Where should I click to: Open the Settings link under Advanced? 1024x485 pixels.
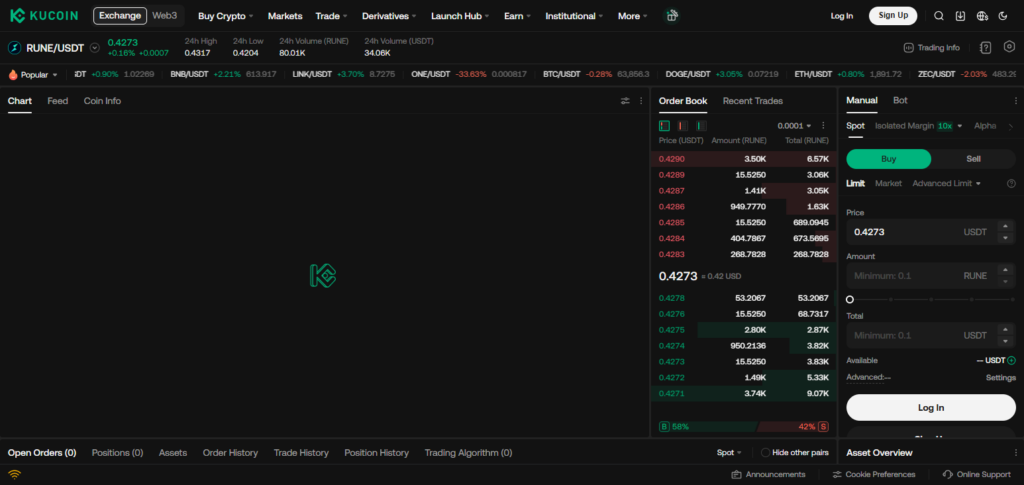pos(1000,377)
